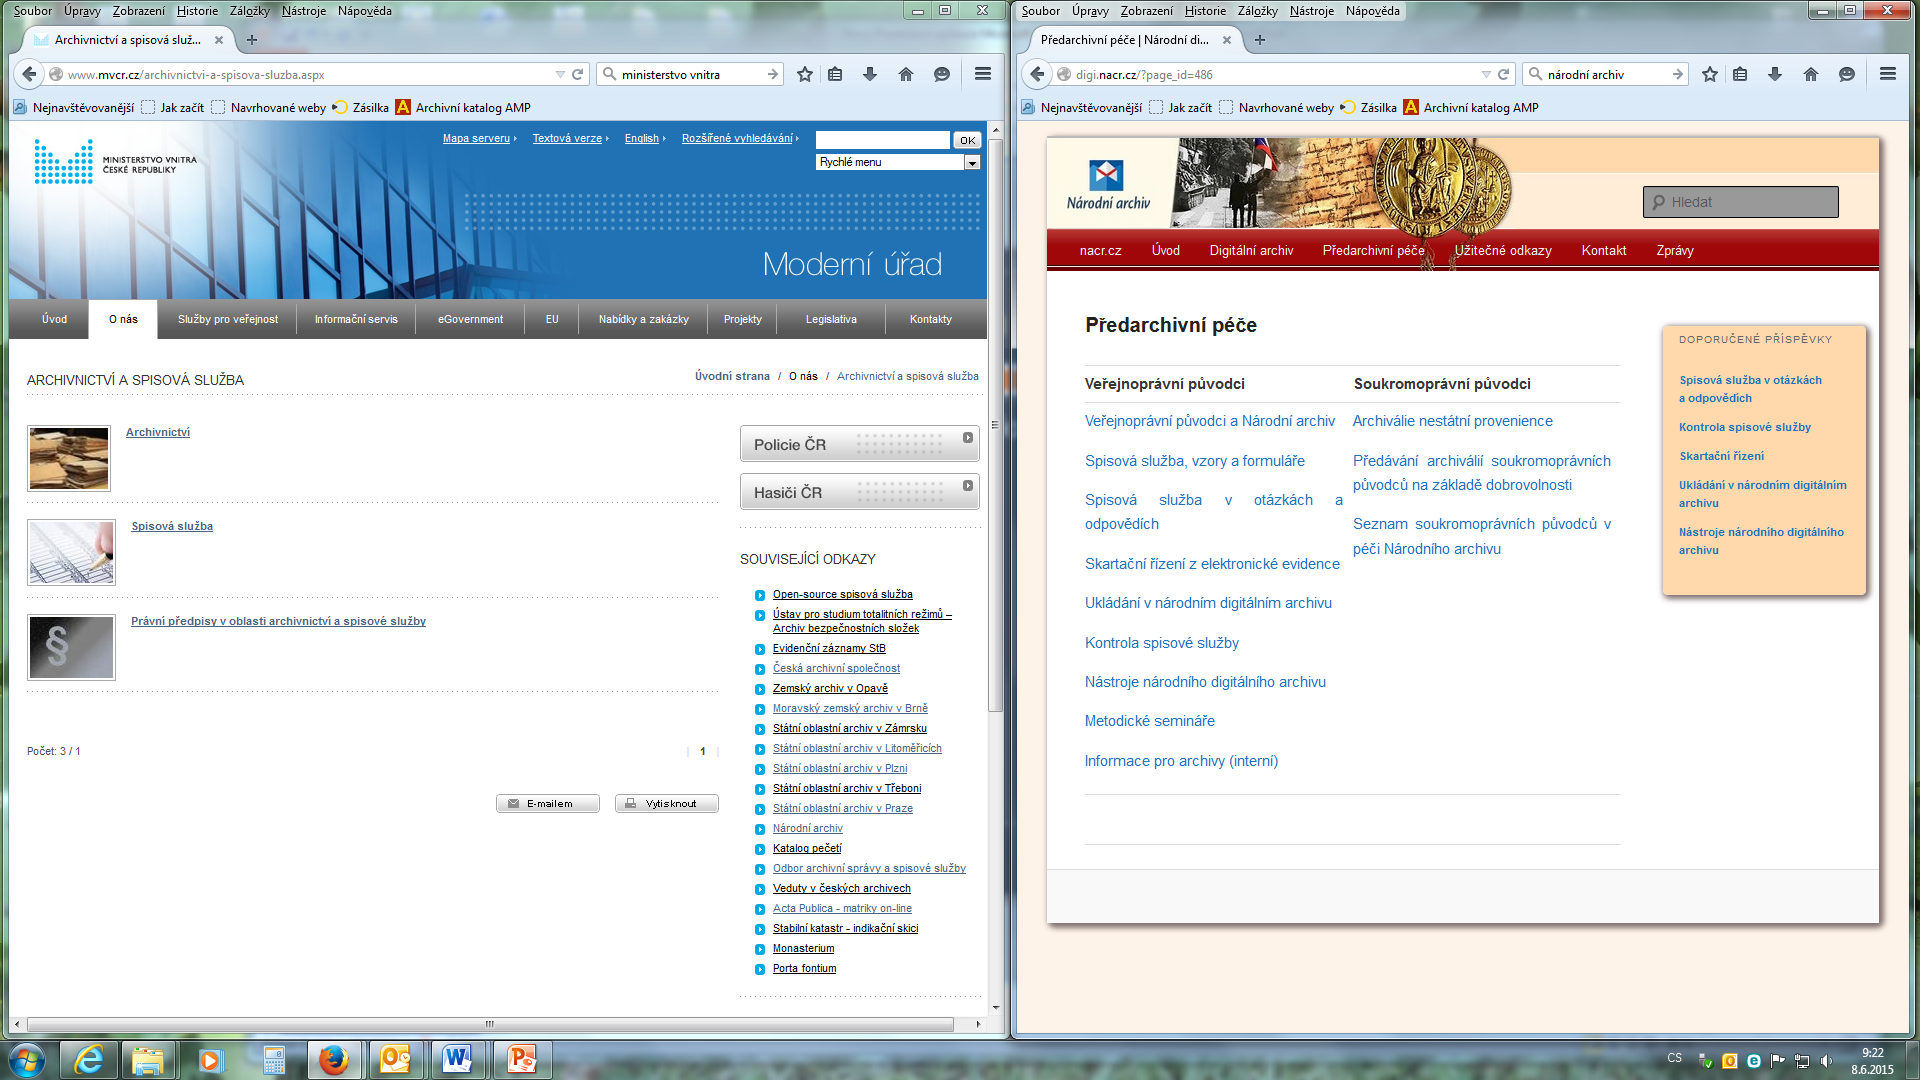Bookmark star icon in right Firefox window
The height and width of the screenshot is (1080, 1920).
click(1710, 74)
